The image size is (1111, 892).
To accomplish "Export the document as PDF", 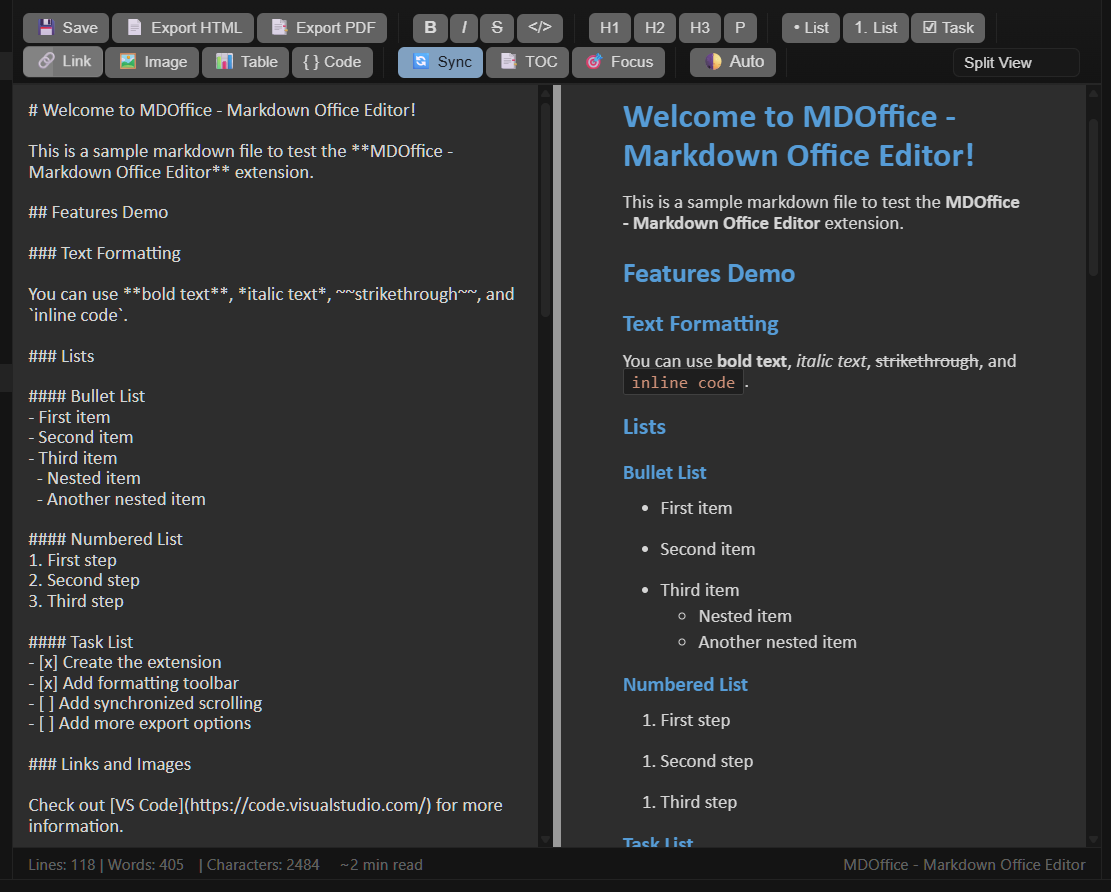I will click(x=322, y=28).
